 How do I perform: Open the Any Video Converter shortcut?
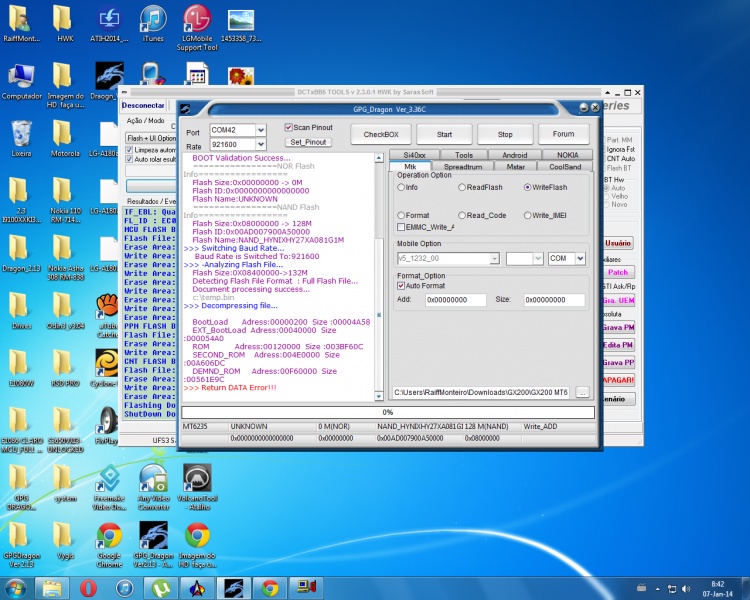click(x=153, y=487)
